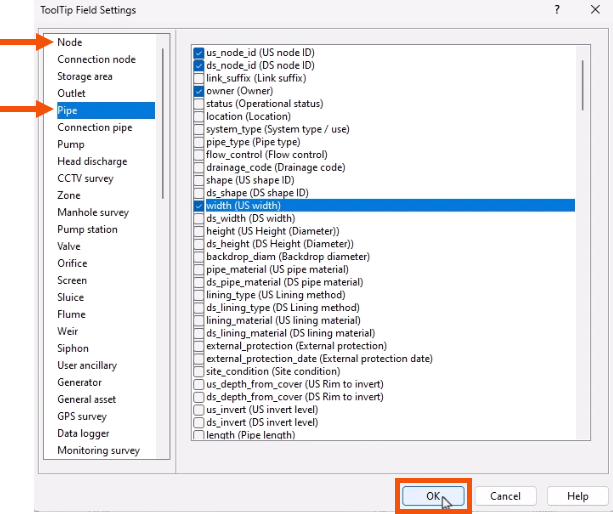Enable ds_shape (DS shape ID) checkbox

tap(199, 193)
